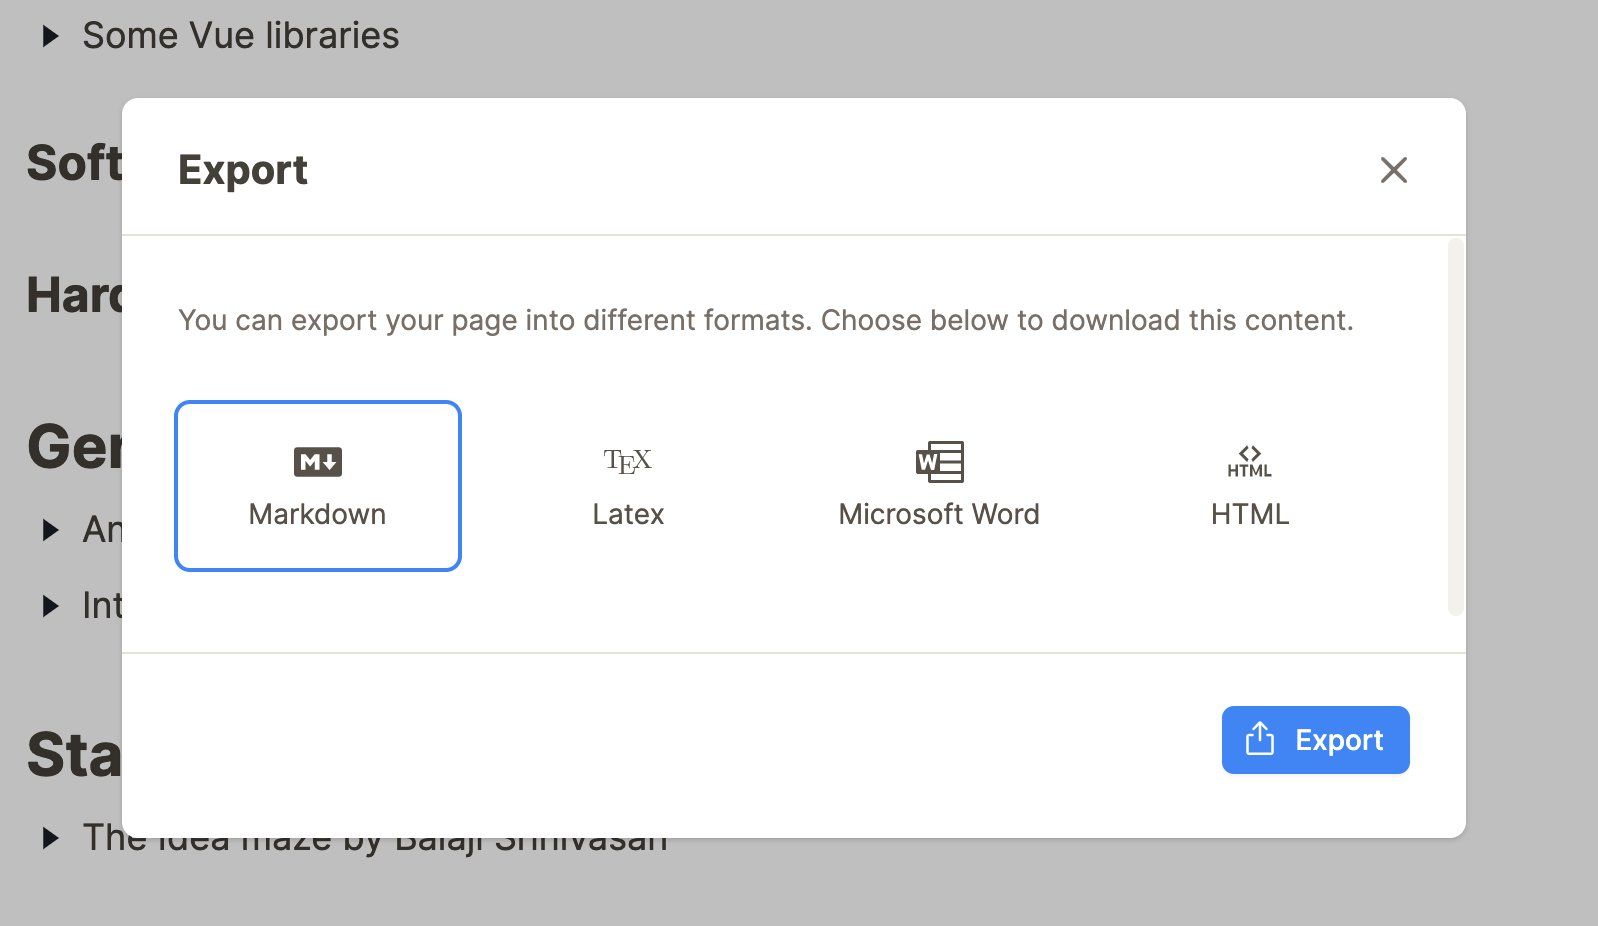Close the Export dialog with the X
Viewport: 1598px width, 926px height.
(x=1393, y=170)
